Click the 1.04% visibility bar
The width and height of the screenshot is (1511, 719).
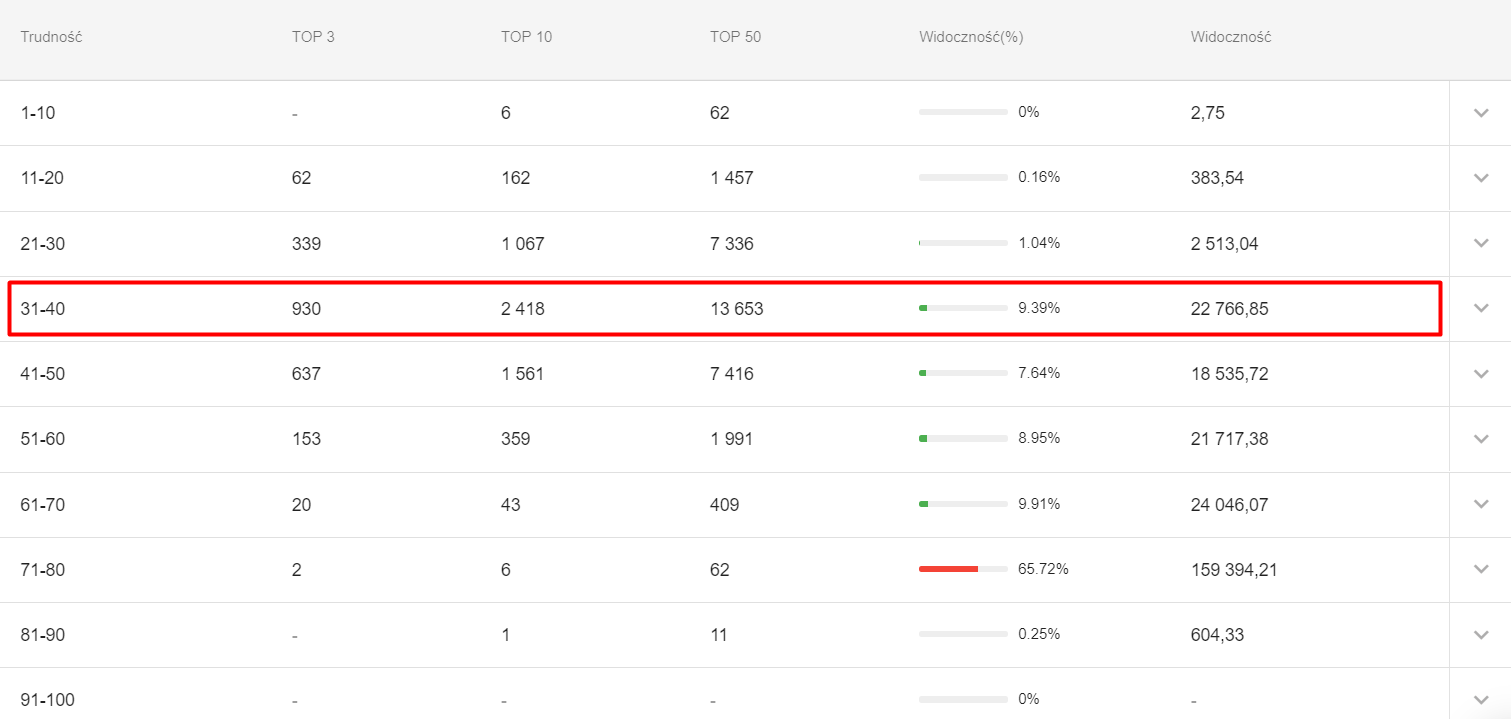tap(963, 243)
